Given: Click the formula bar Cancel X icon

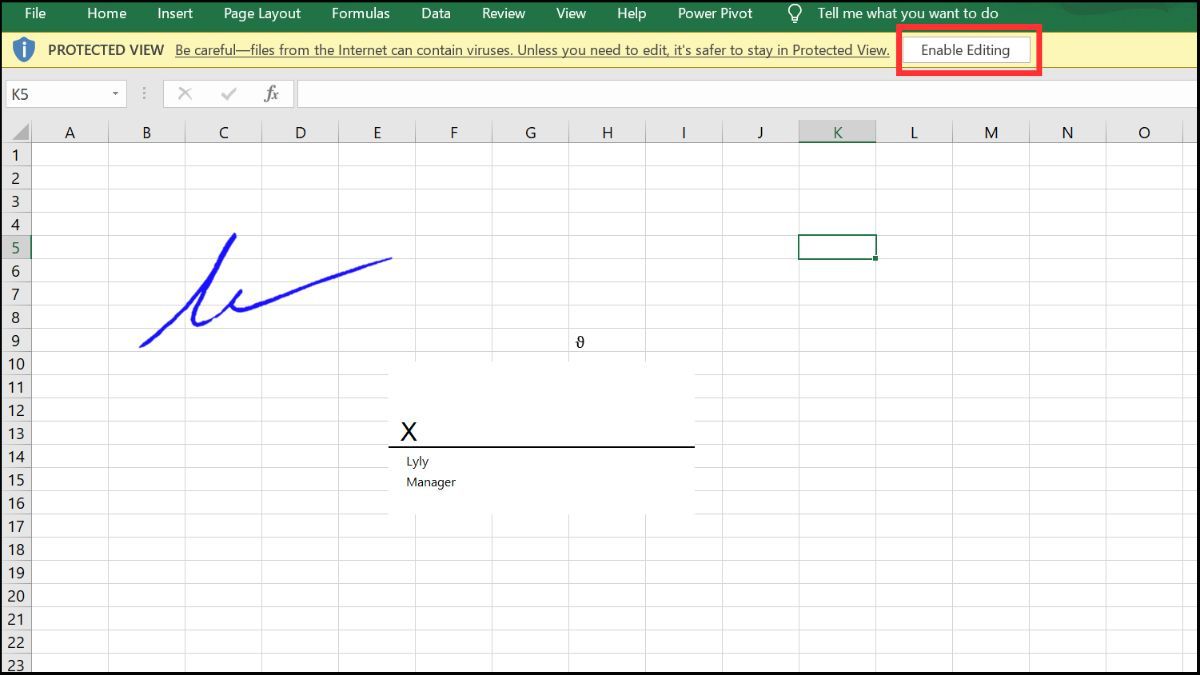Looking at the screenshot, I should 185,94.
